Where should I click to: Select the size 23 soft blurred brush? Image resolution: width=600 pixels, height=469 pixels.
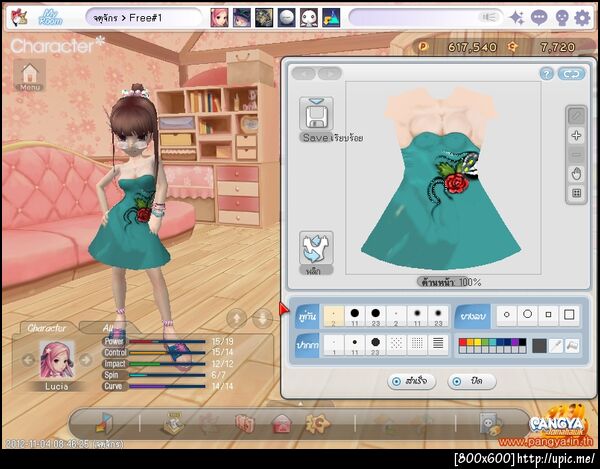[438, 316]
